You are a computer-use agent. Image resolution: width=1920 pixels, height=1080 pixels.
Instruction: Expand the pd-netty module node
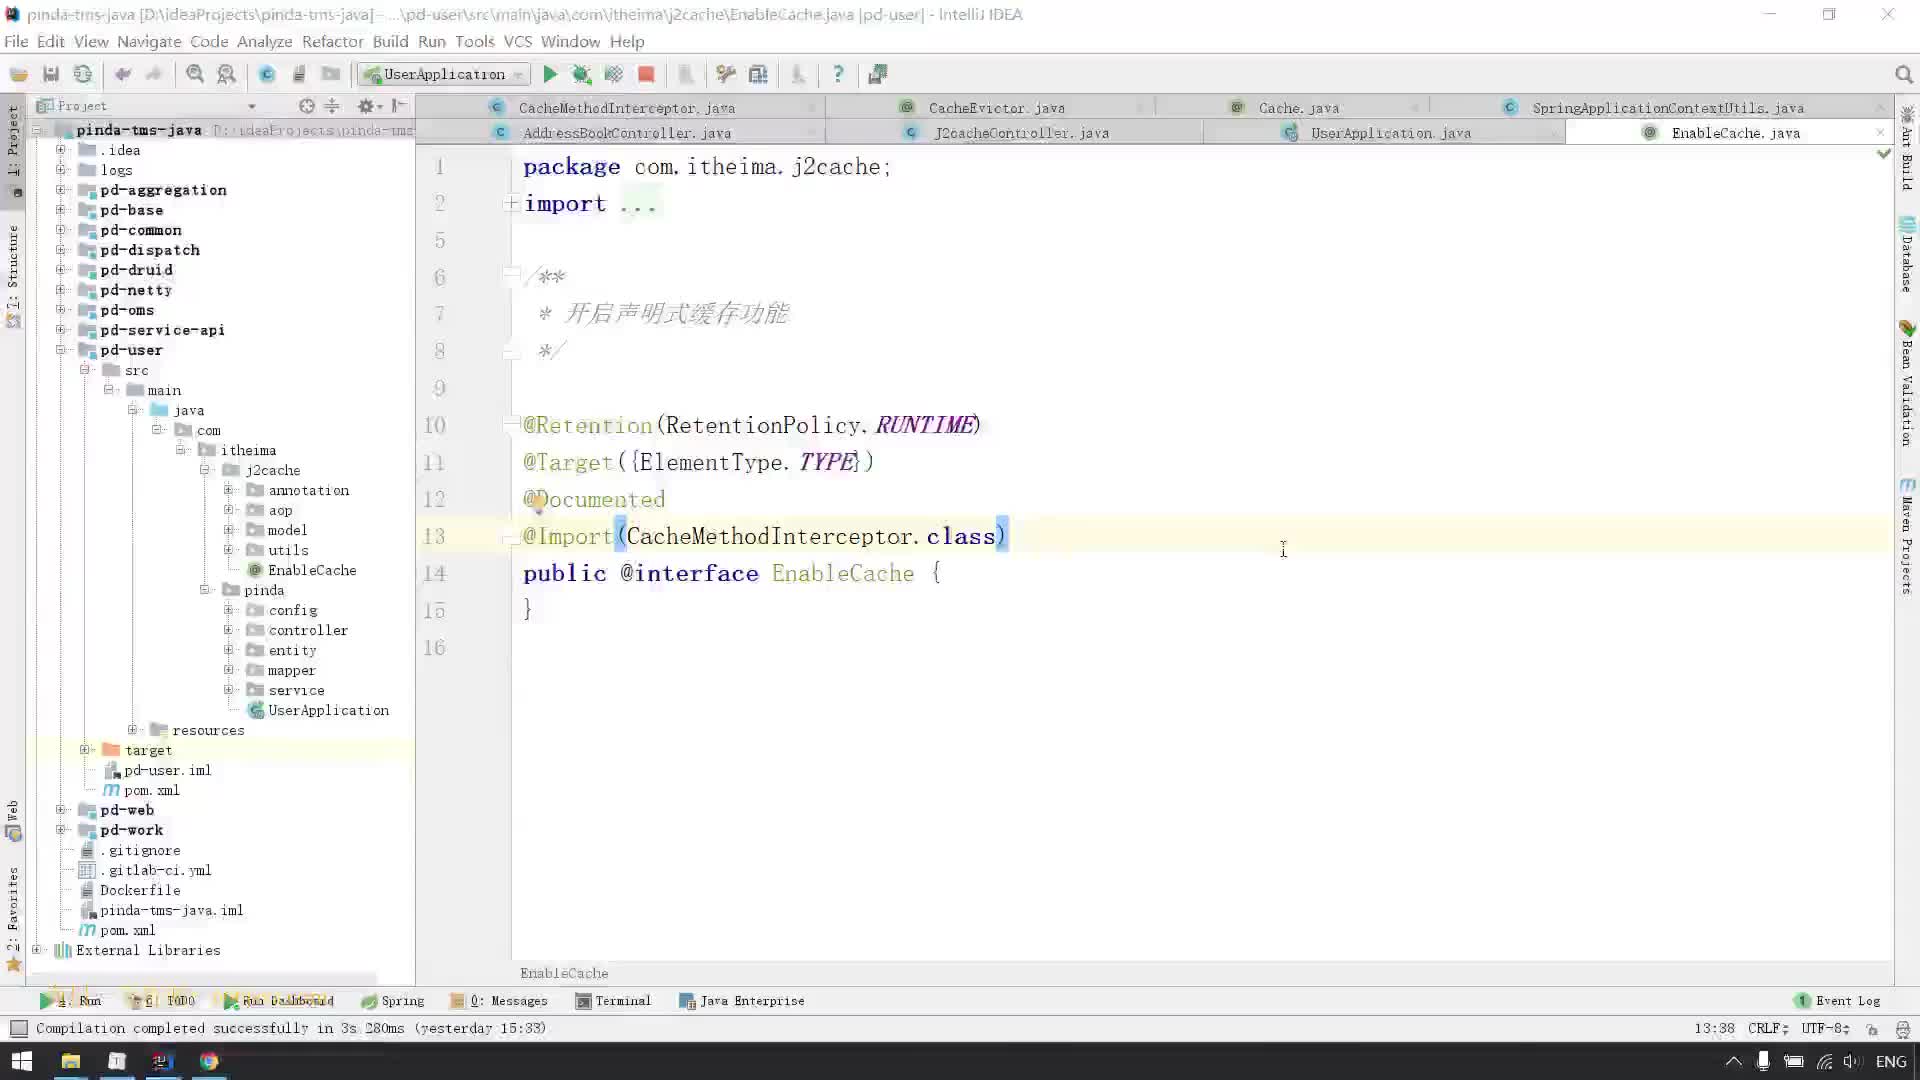point(61,290)
